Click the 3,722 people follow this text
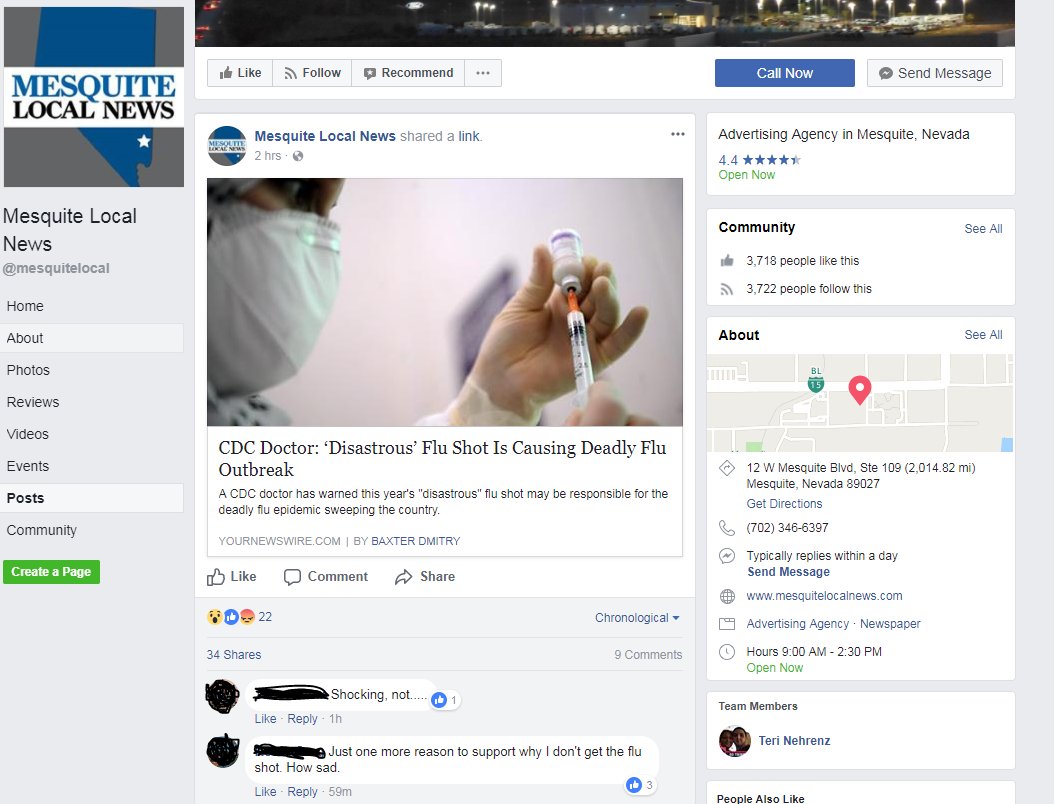Screen dimensions: 1054x804 pos(809,289)
